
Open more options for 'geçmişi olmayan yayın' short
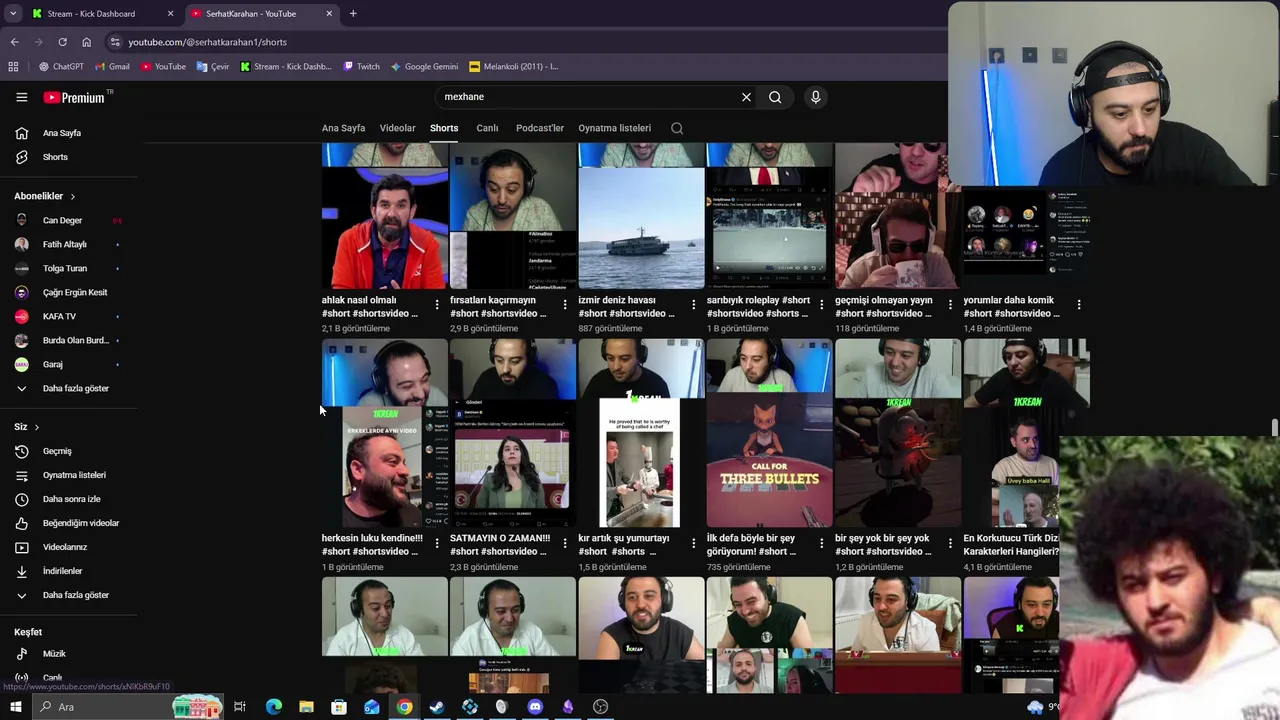[950, 304]
